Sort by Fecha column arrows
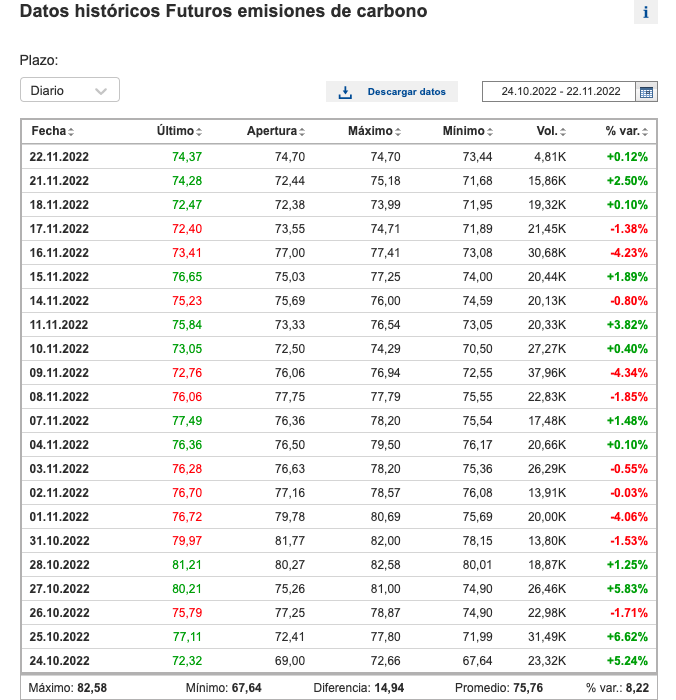676x700 pixels. (71, 131)
